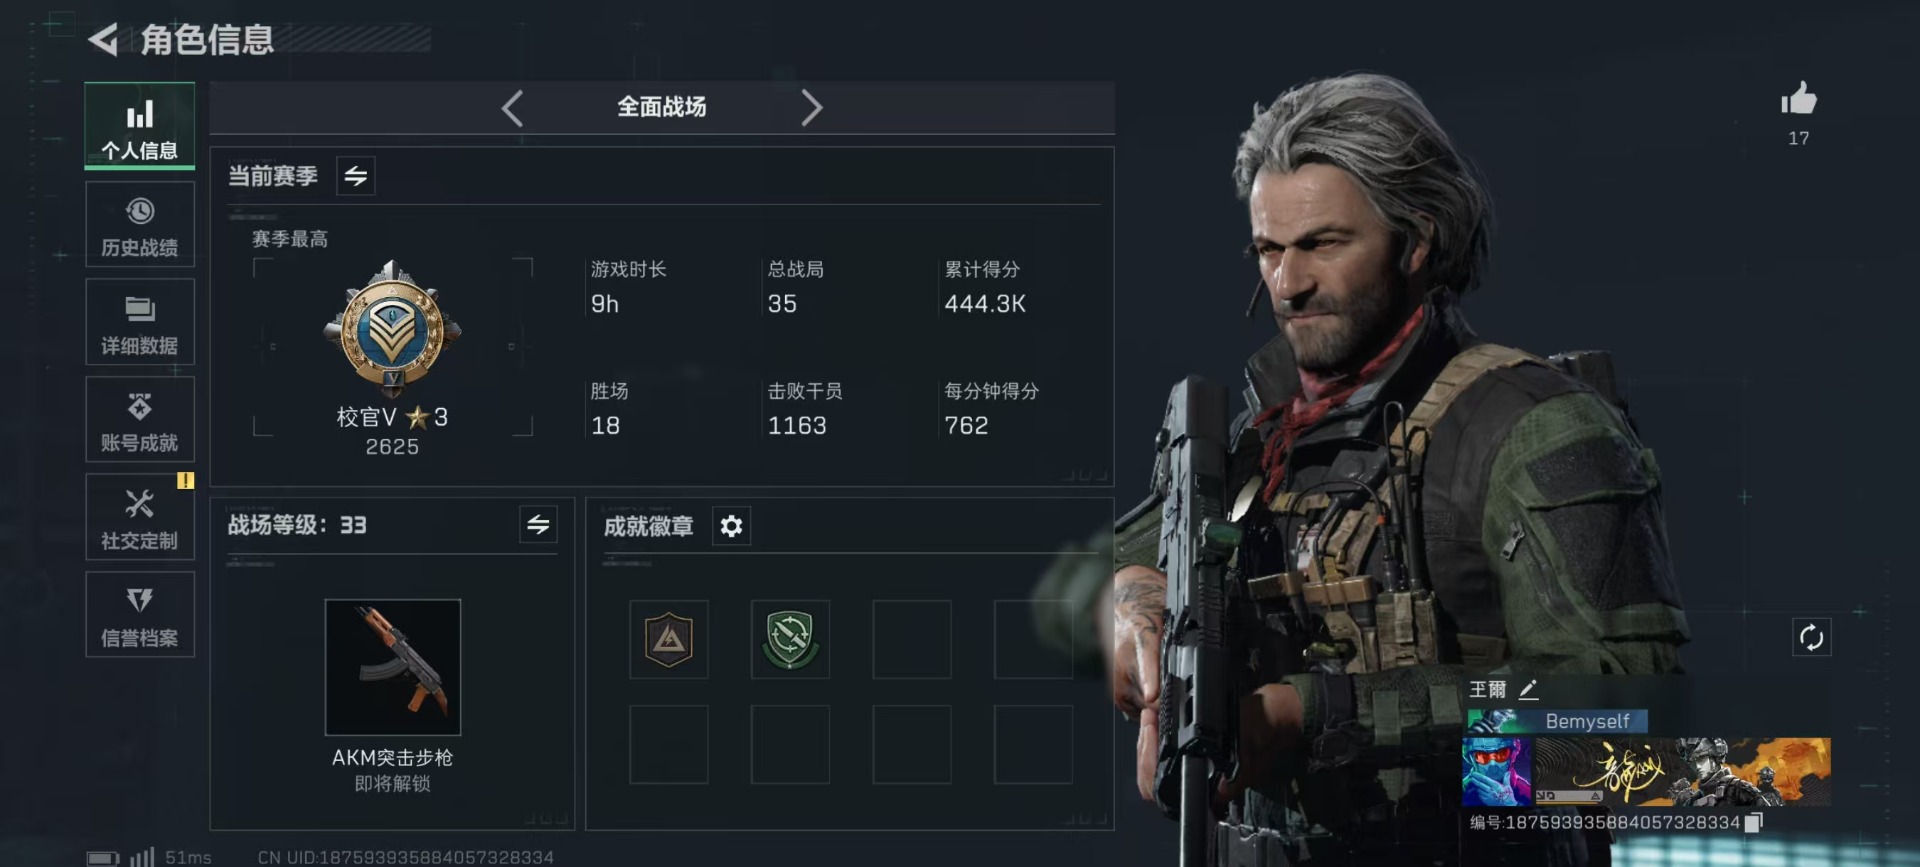Select the 个人信息 tab
The image size is (1920, 867).
(x=140, y=126)
